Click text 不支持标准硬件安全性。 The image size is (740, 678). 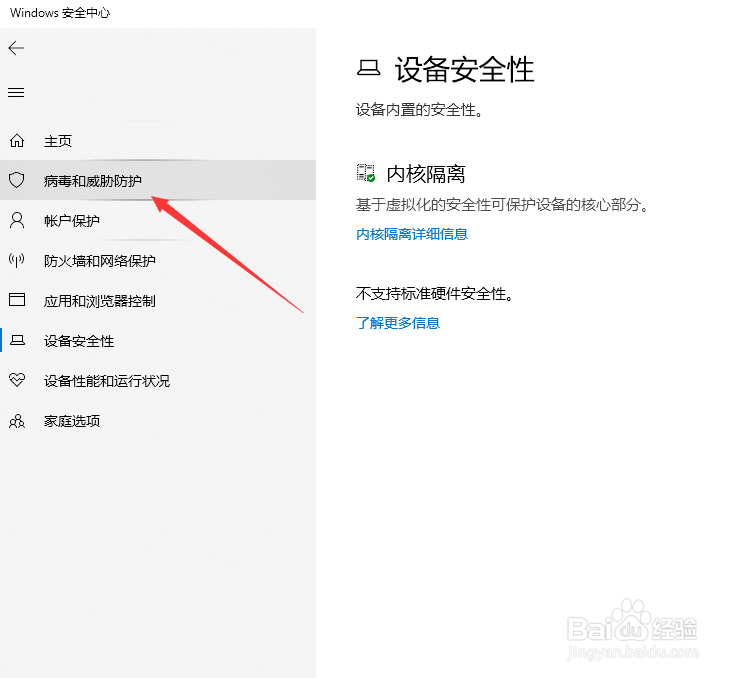coord(434,294)
